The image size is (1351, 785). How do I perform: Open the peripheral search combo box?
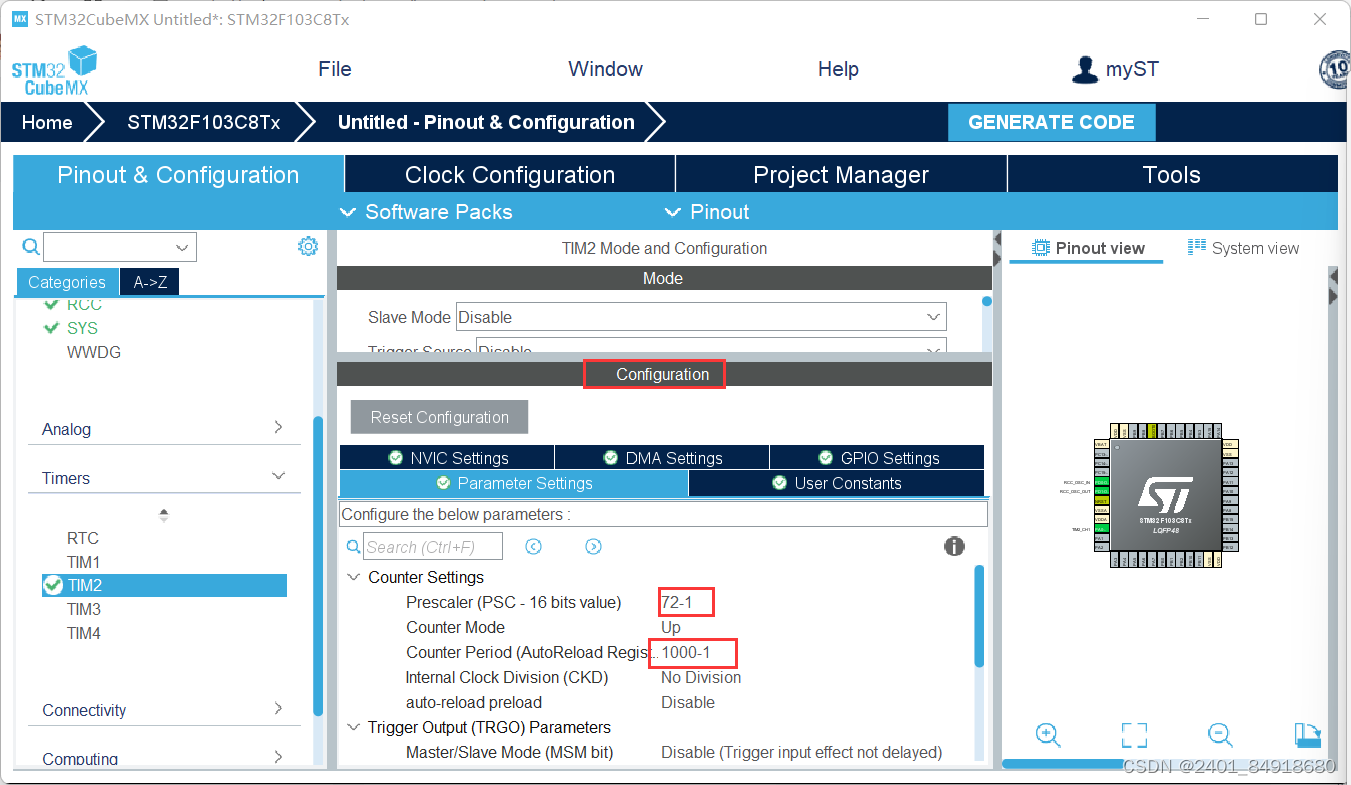pos(120,247)
